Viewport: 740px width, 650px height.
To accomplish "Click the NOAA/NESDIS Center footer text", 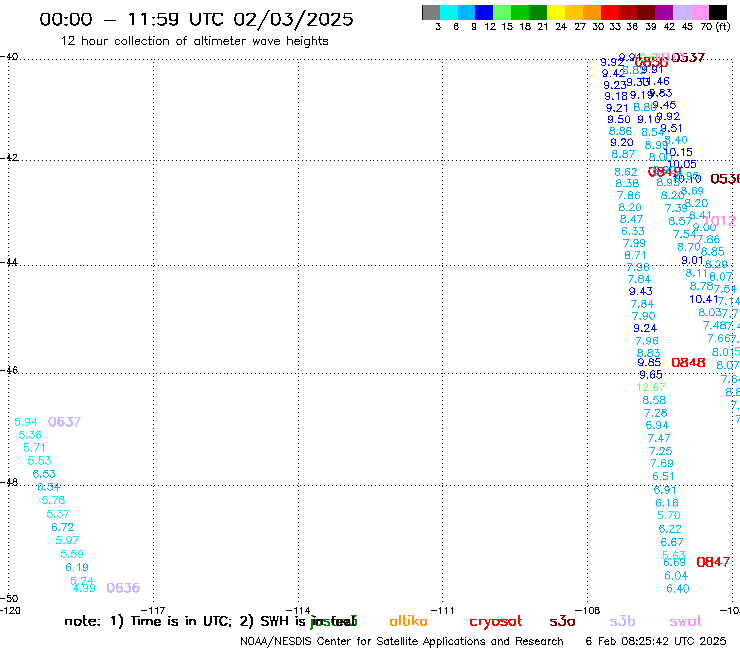I will coord(402,641).
